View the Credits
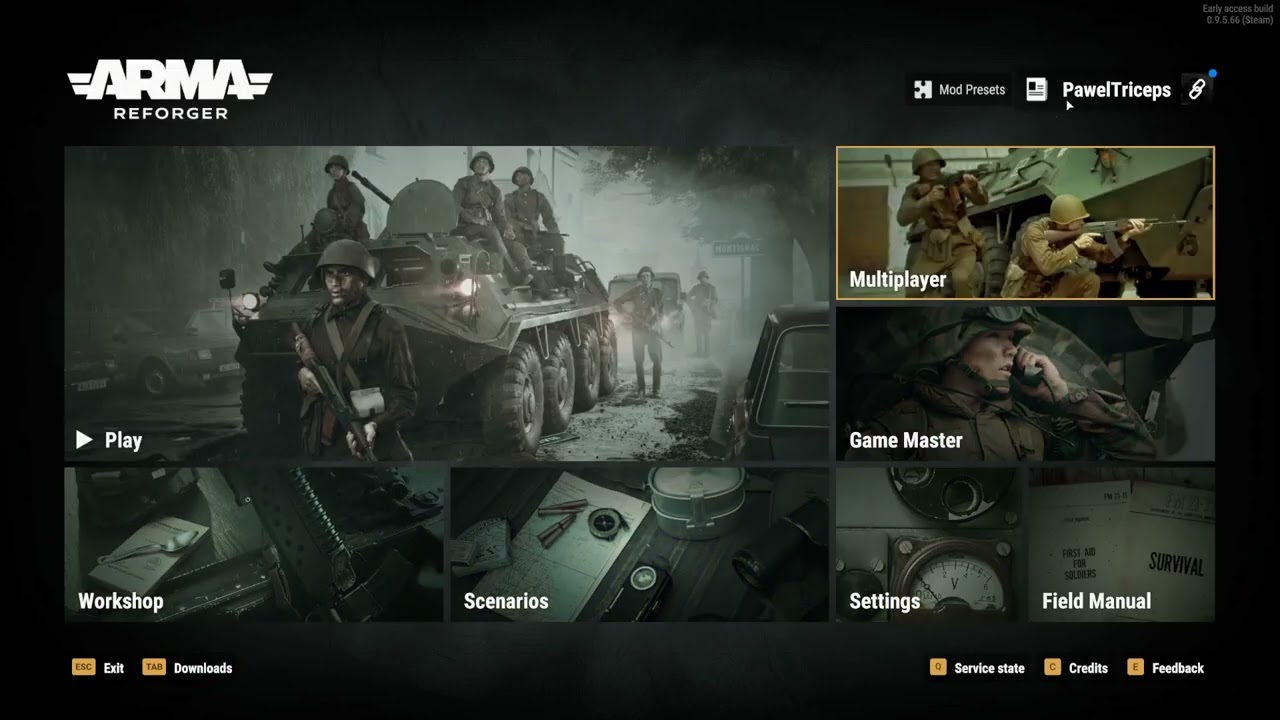 point(1076,668)
